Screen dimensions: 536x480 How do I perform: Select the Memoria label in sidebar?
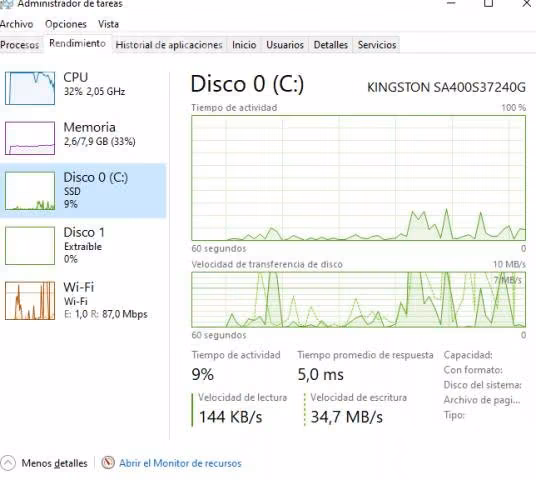[90, 127]
